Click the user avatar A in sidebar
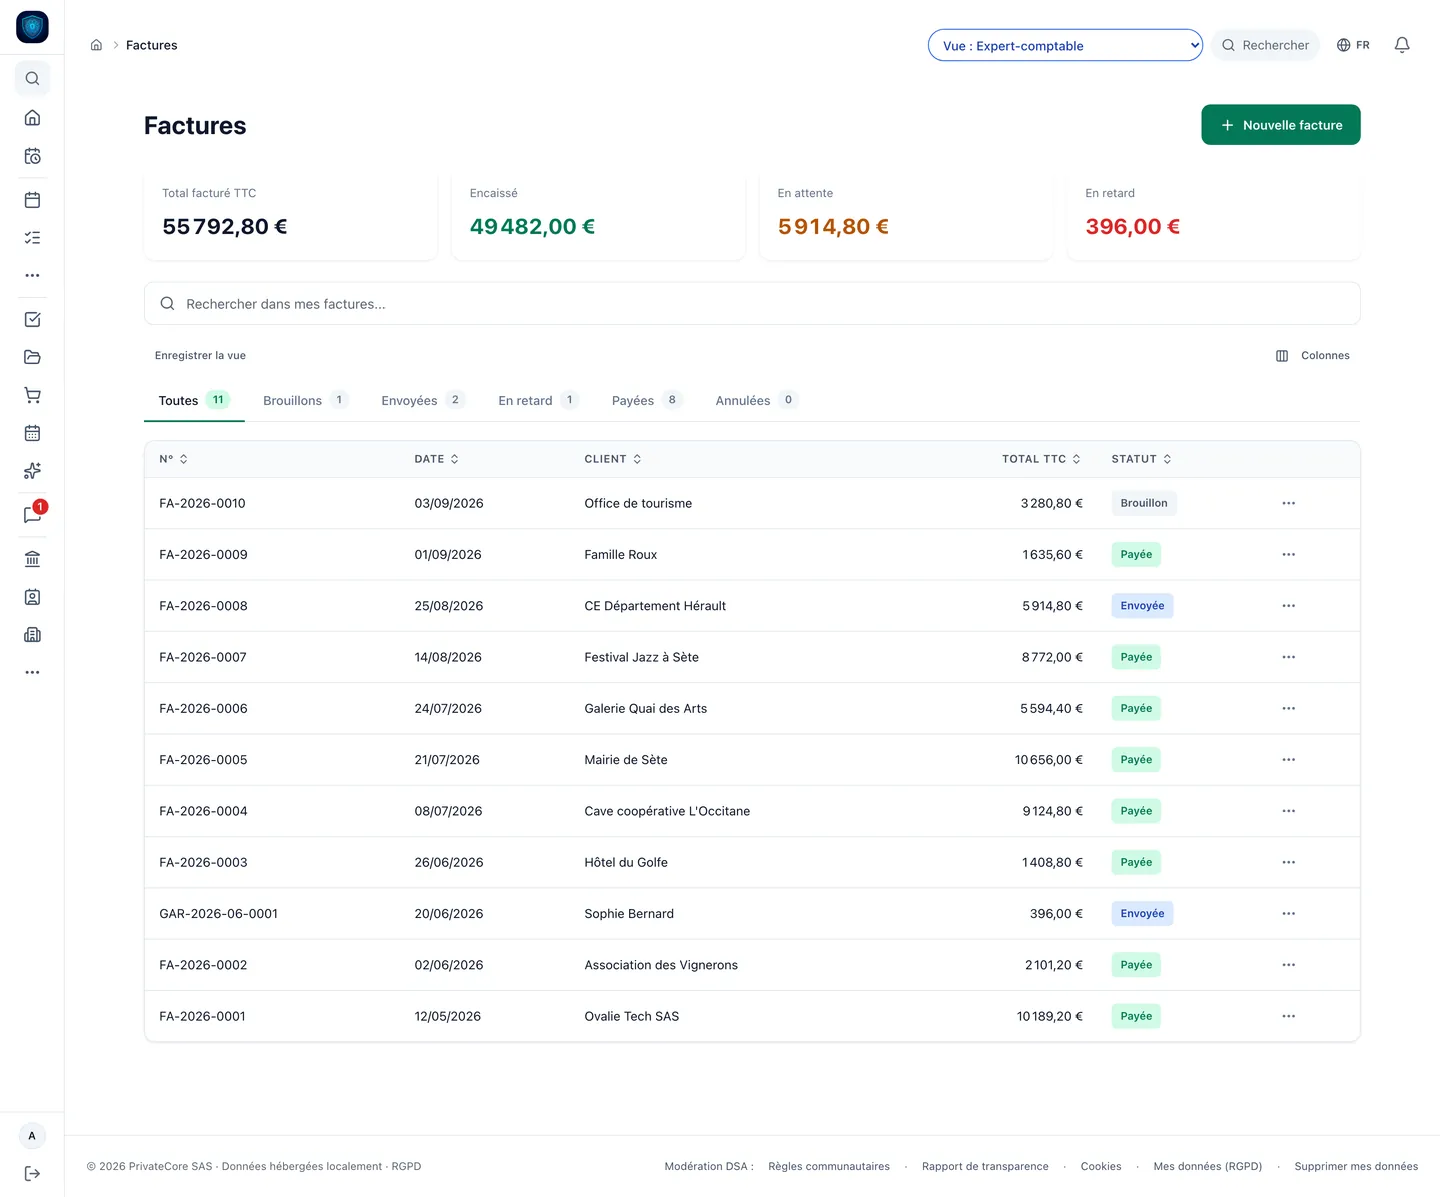 pos(32,1136)
